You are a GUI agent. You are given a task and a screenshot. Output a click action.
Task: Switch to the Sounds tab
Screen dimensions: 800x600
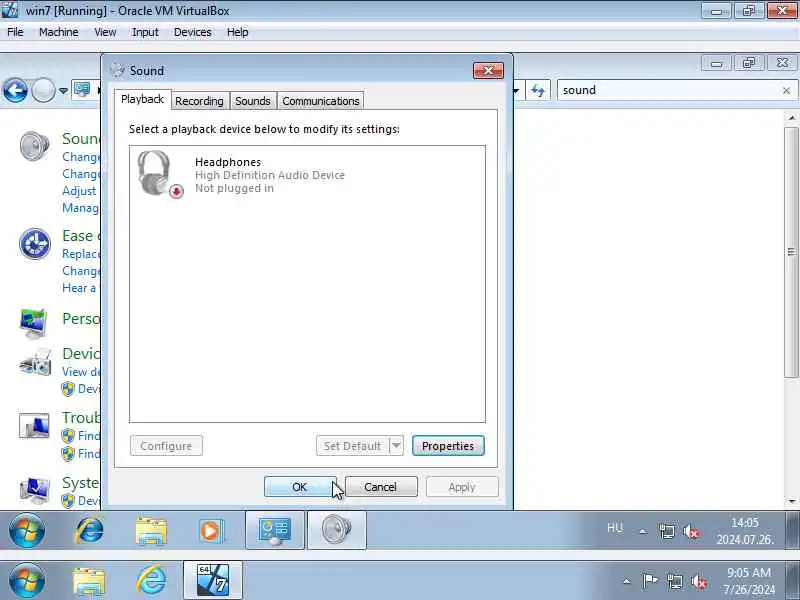tap(253, 101)
